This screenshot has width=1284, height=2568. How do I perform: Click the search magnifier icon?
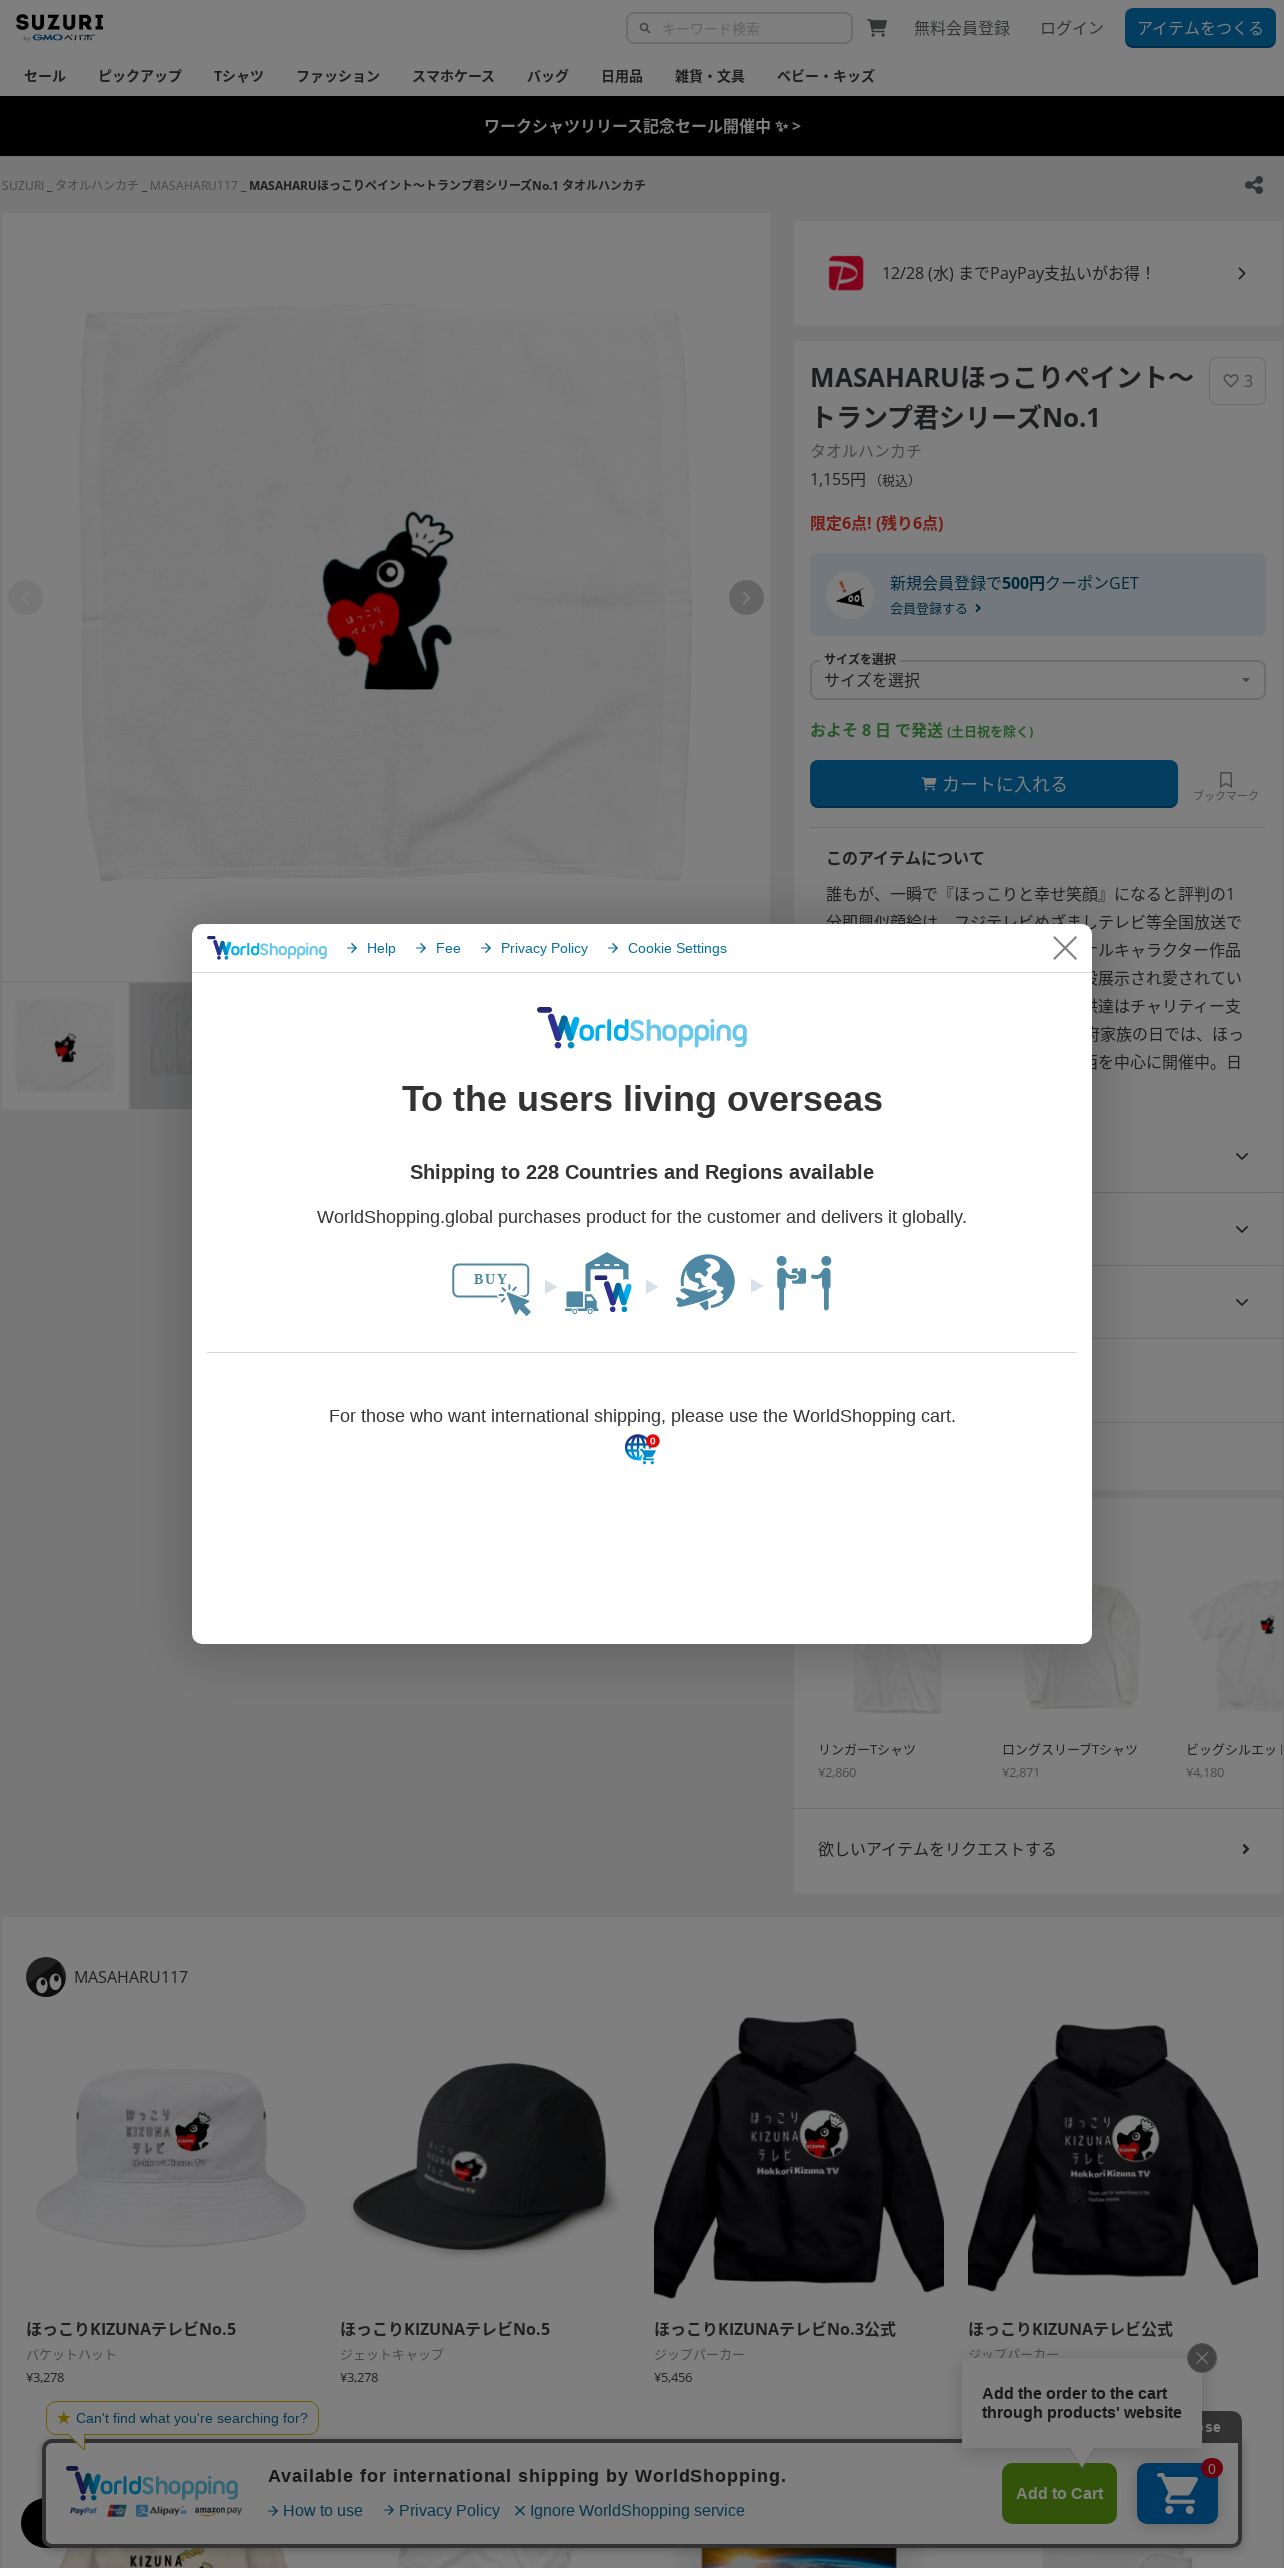click(x=645, y=28)
